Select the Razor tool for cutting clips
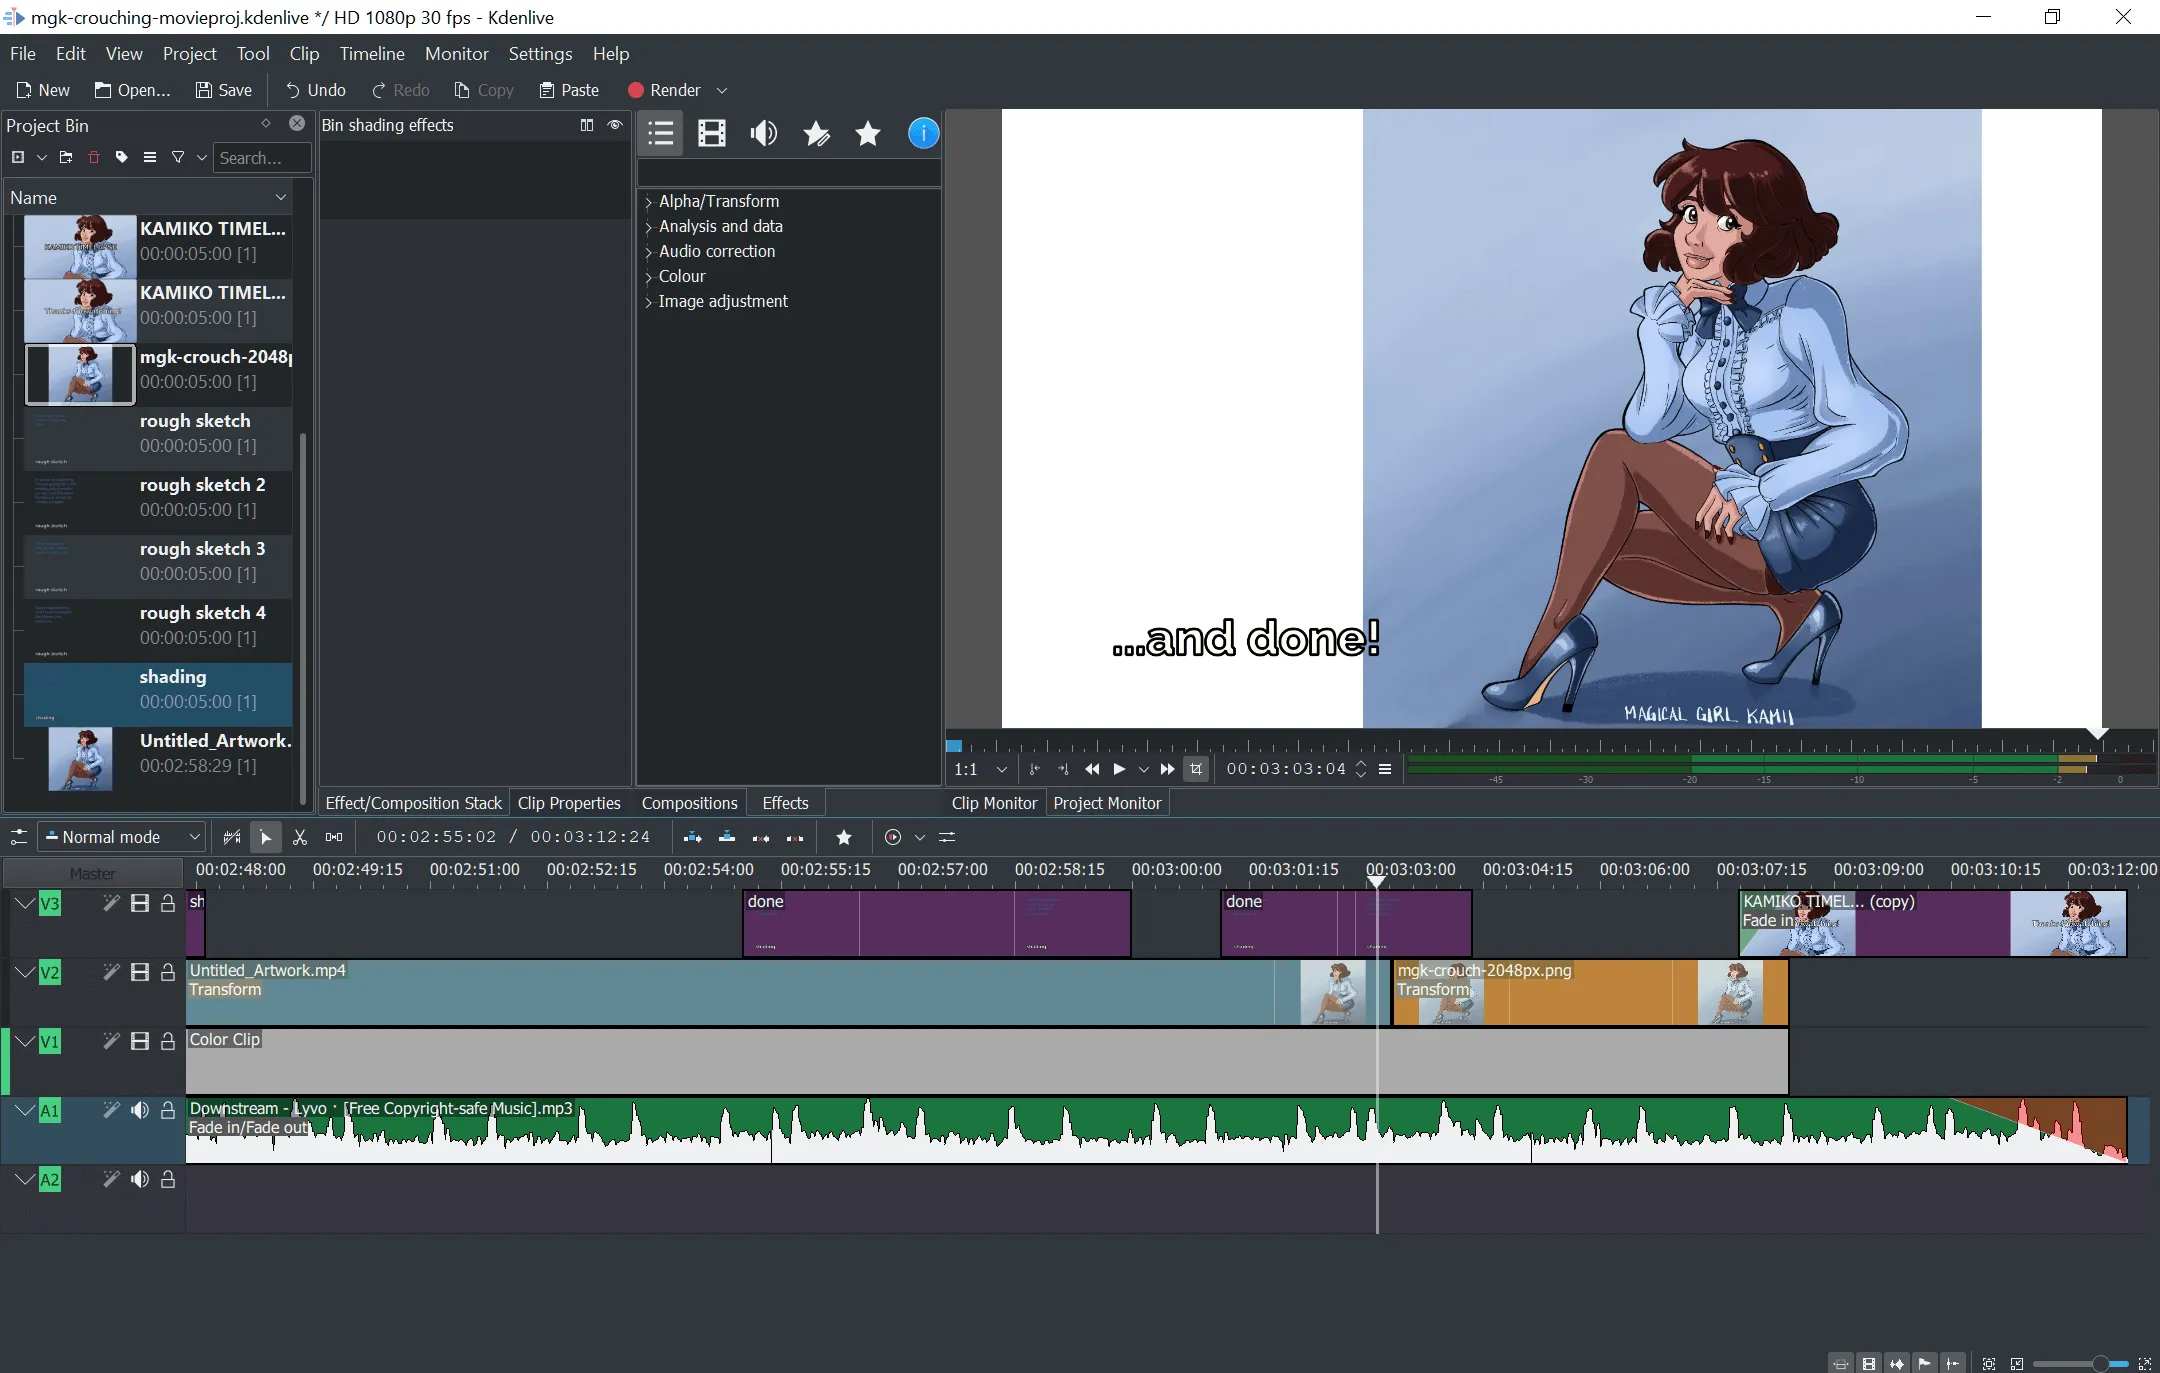 point(299,838)
